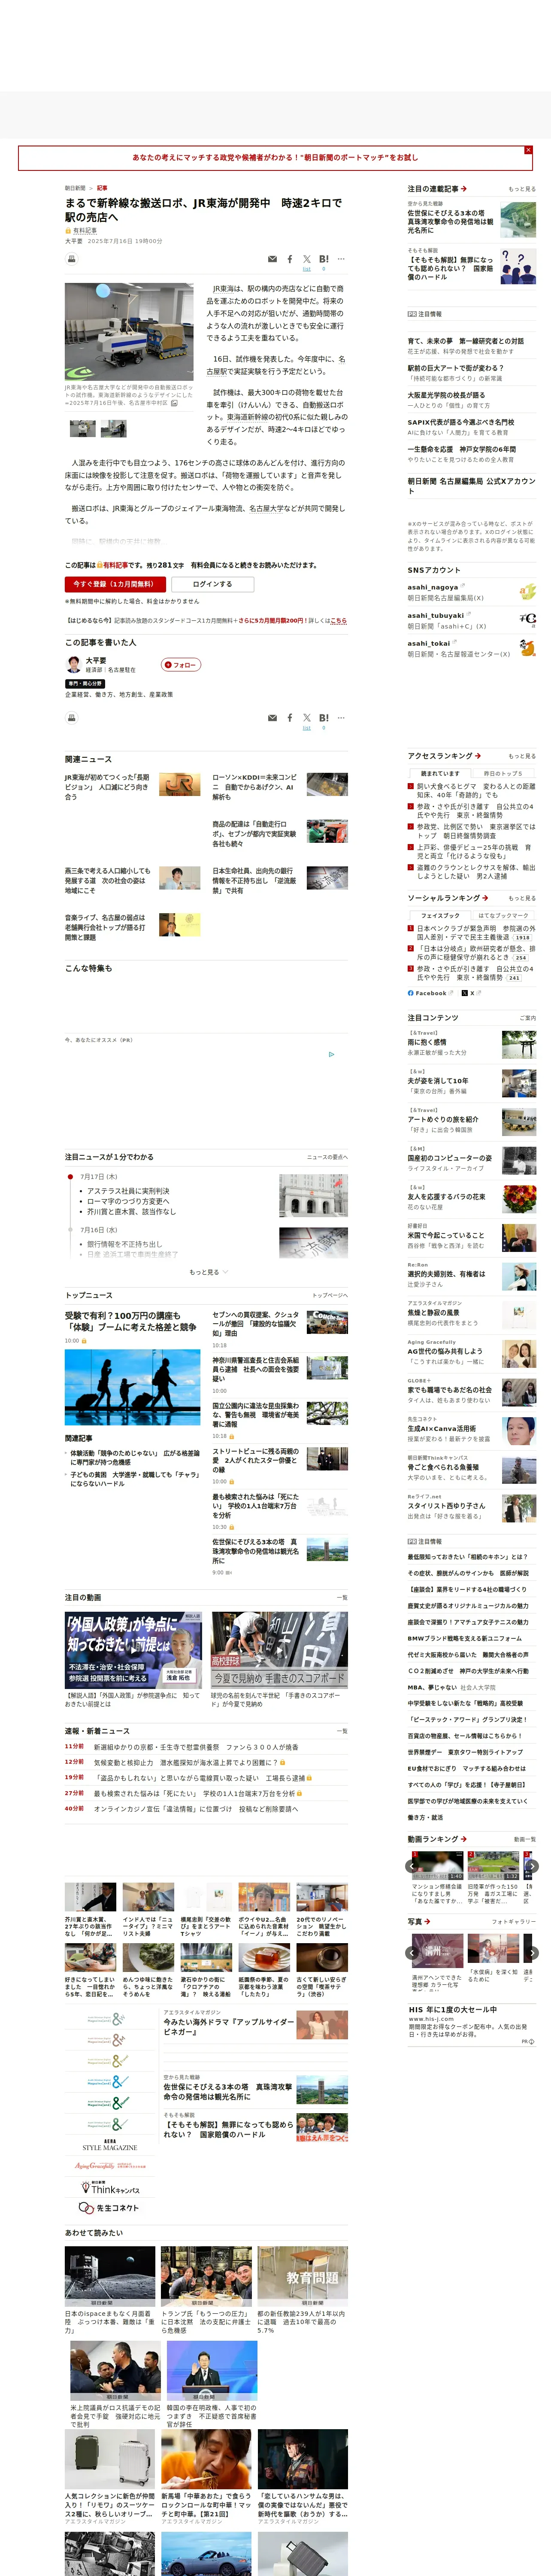
Task: Open 注目の連載記事 section header link
Action: click(x=437, y=188)
